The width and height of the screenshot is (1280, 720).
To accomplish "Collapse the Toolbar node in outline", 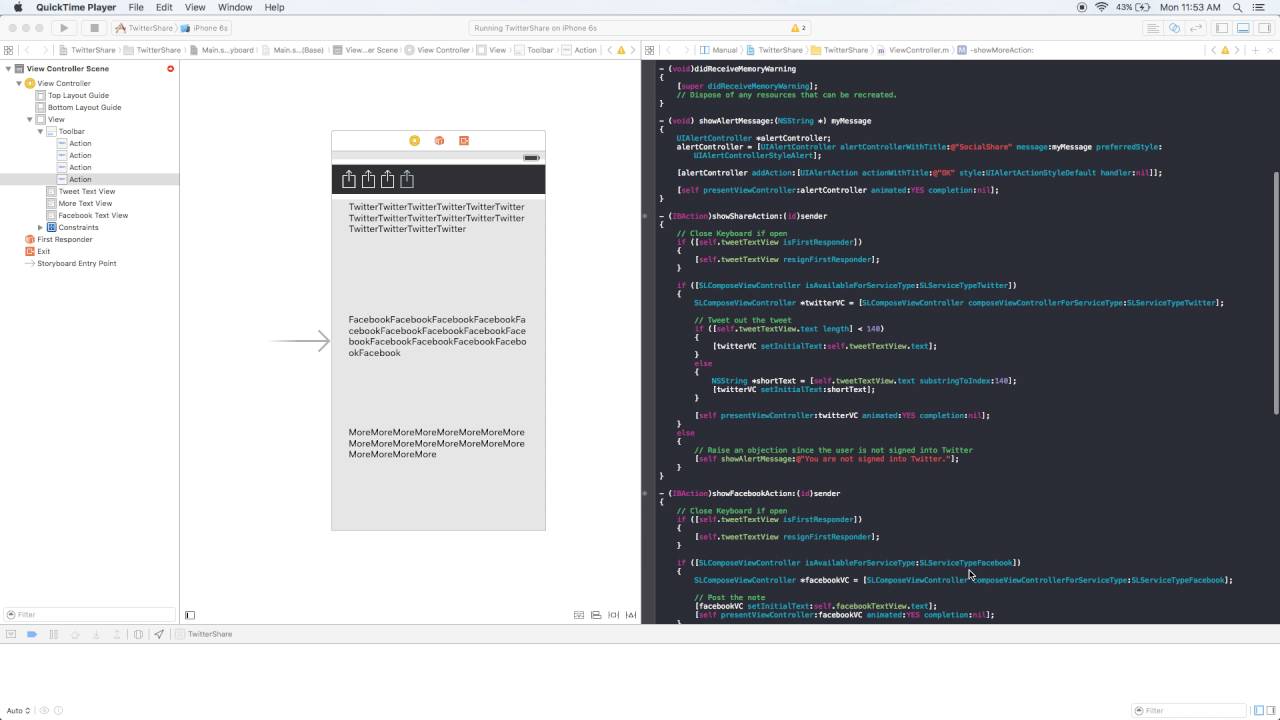I will tap(40, 131).
